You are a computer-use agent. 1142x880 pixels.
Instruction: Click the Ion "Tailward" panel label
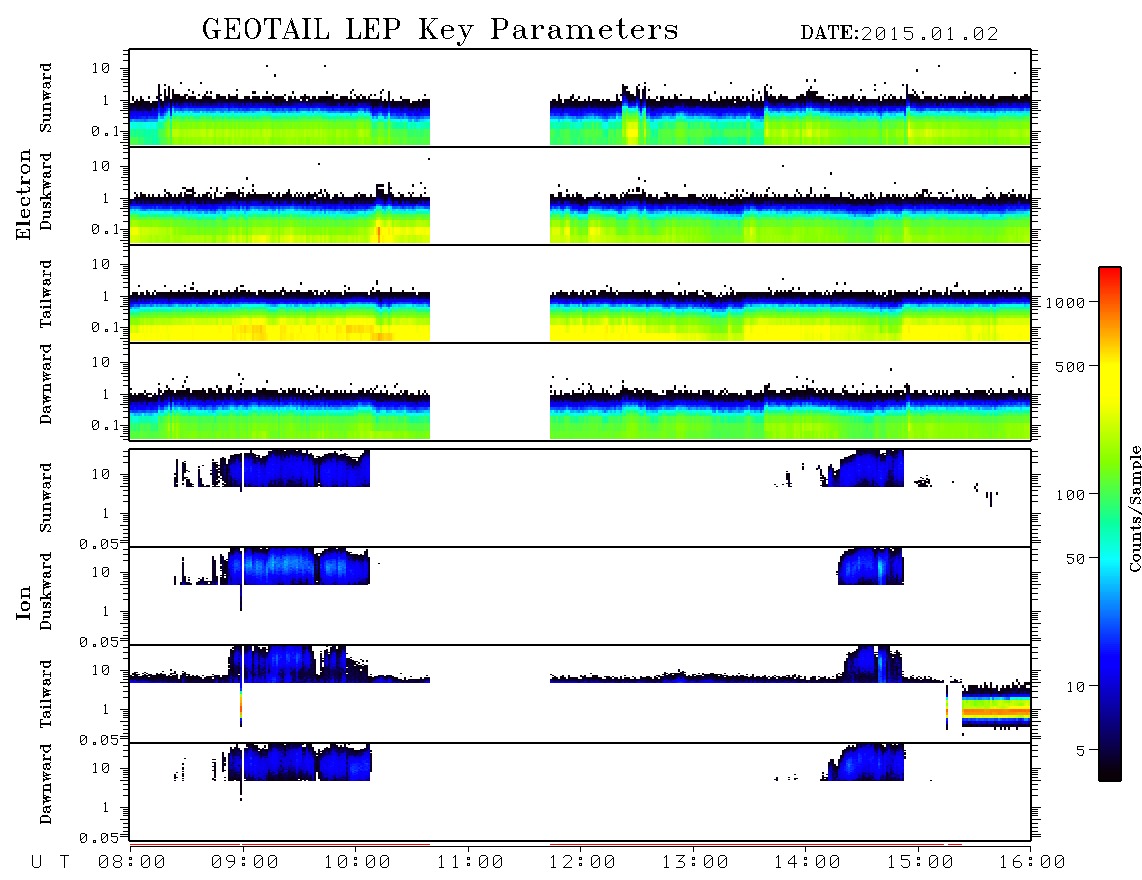46,694
